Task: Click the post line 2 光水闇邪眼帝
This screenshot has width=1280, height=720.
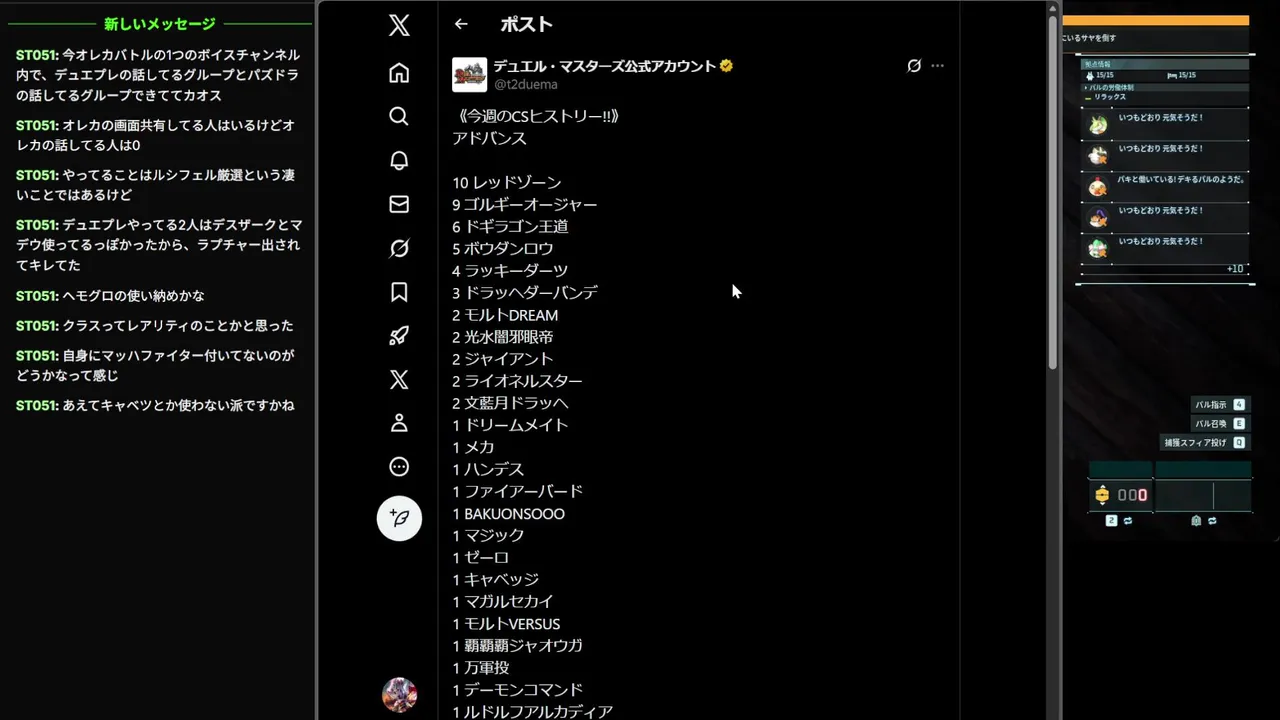Action: [503, 337]
